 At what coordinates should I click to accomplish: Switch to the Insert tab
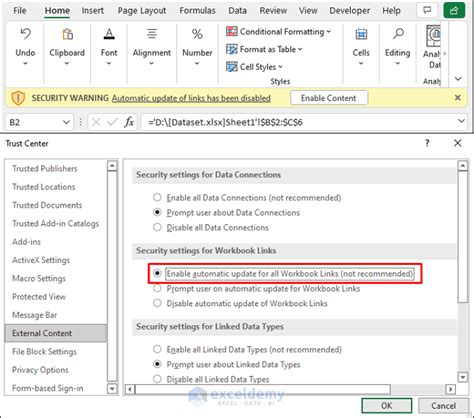click(x=93, y=11)
